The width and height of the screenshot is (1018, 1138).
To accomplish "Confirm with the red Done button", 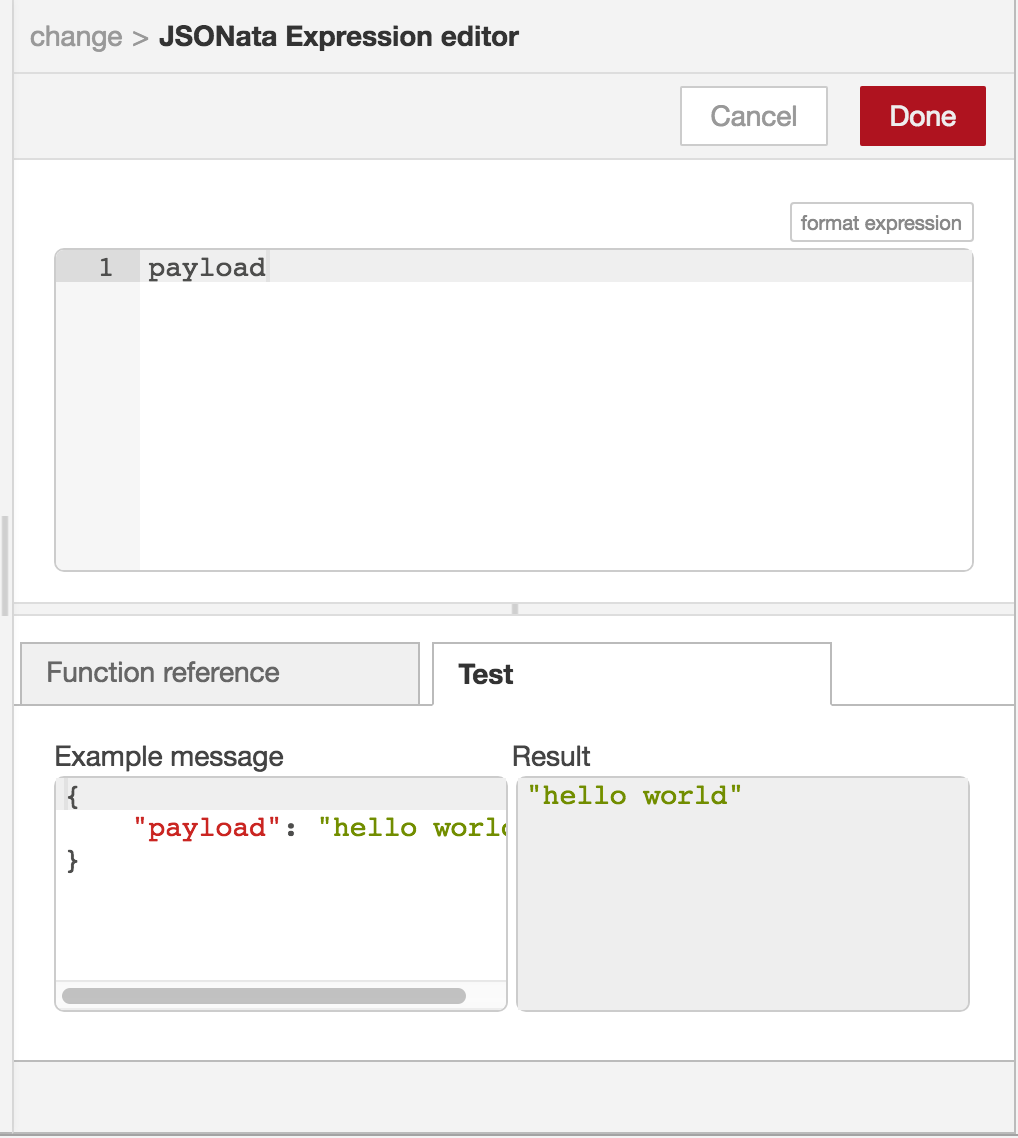I will (x=922, y=116).
